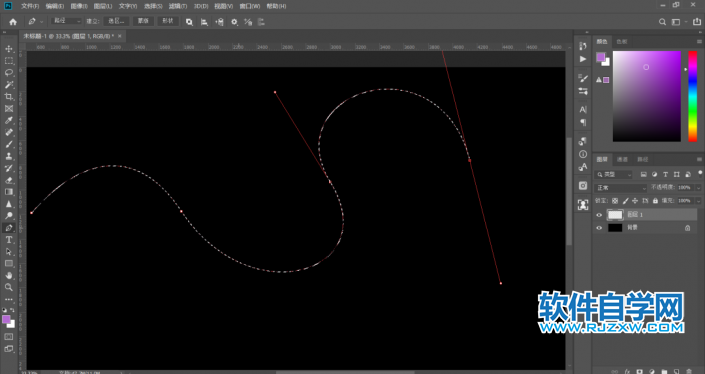
Task: Open the blend mode 正常 dropdown
Action: click(x=620, y=187)
